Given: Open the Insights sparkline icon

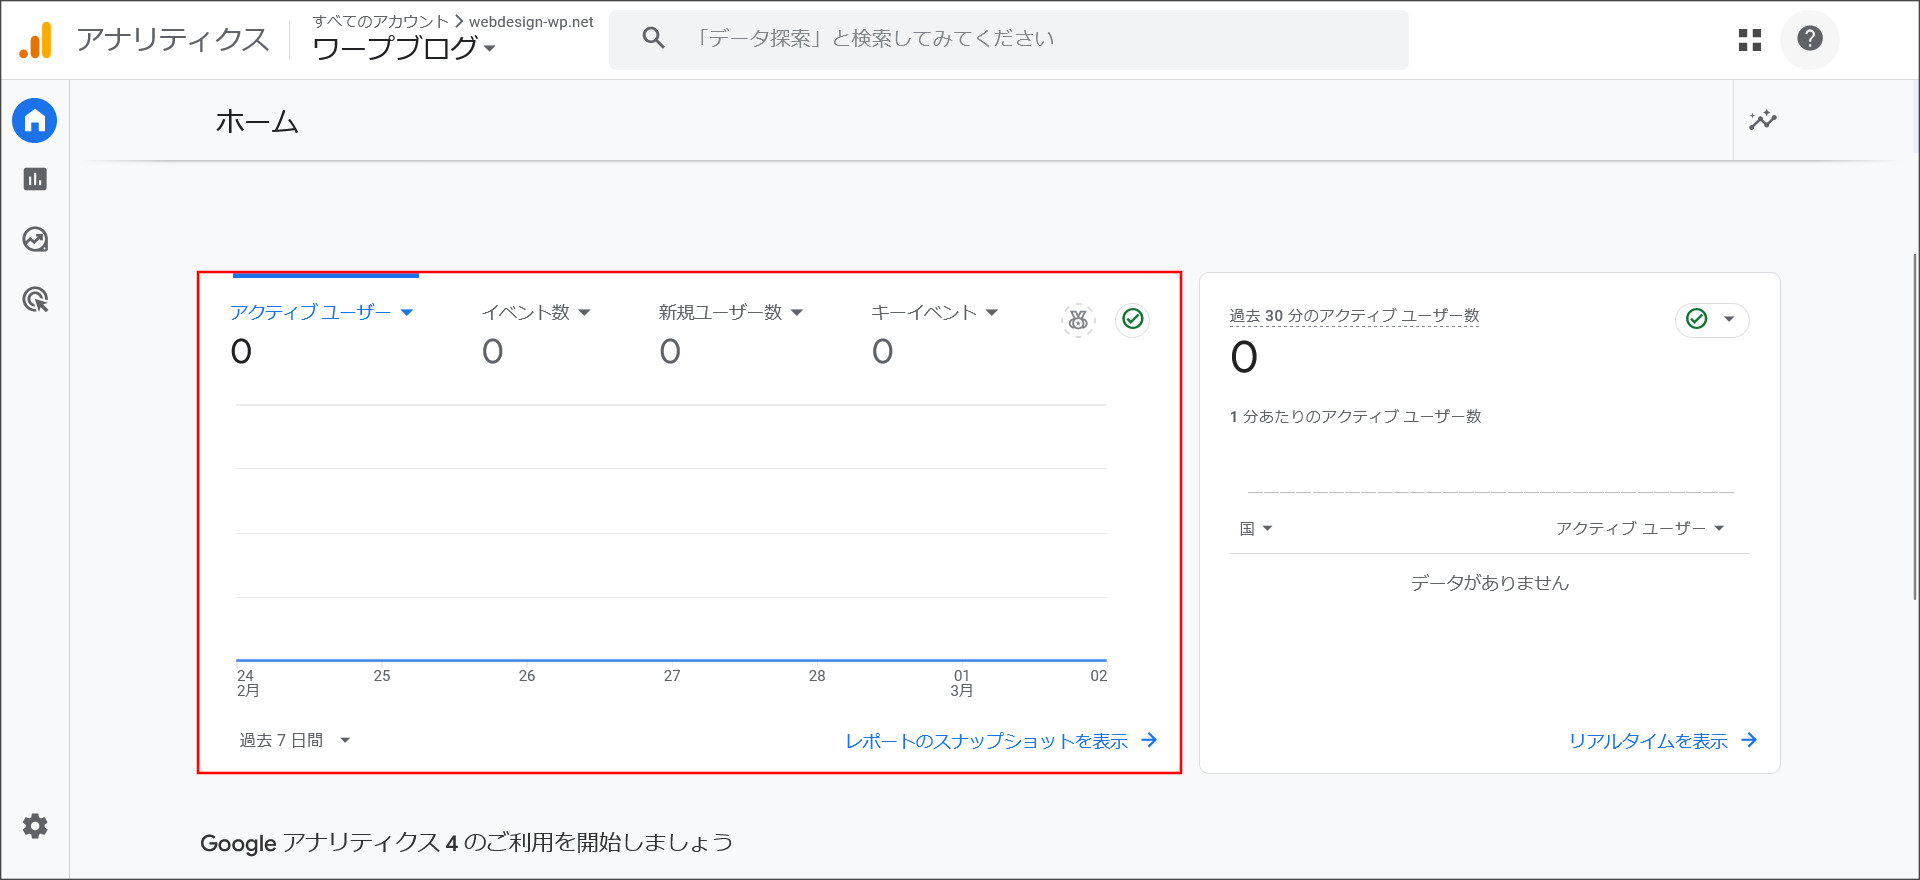Looking at the screenshot, I should (1763, 120).
